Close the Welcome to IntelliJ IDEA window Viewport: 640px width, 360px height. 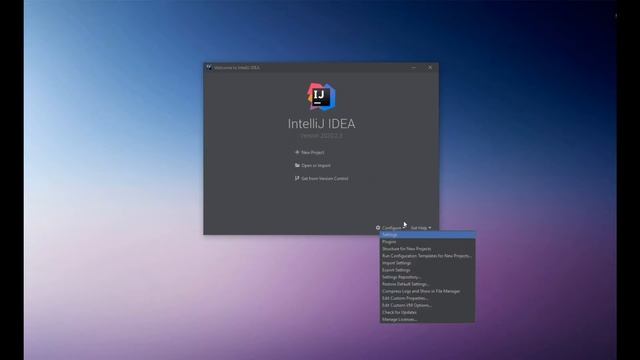430,67
